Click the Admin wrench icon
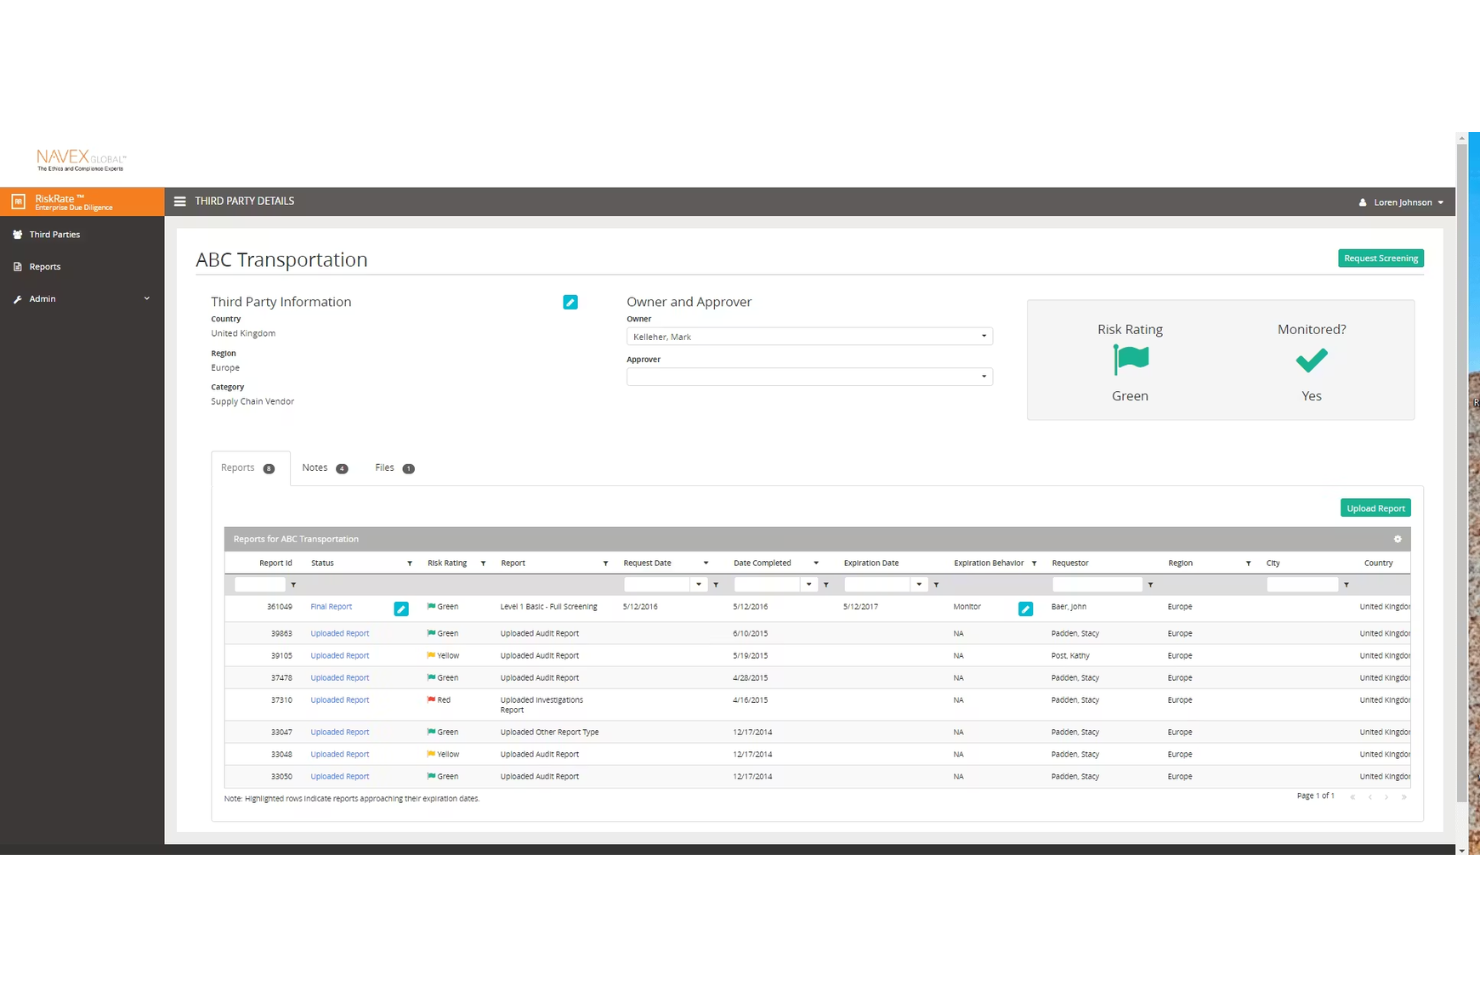This screenshot has height=987, width=1480. point(17,298)
